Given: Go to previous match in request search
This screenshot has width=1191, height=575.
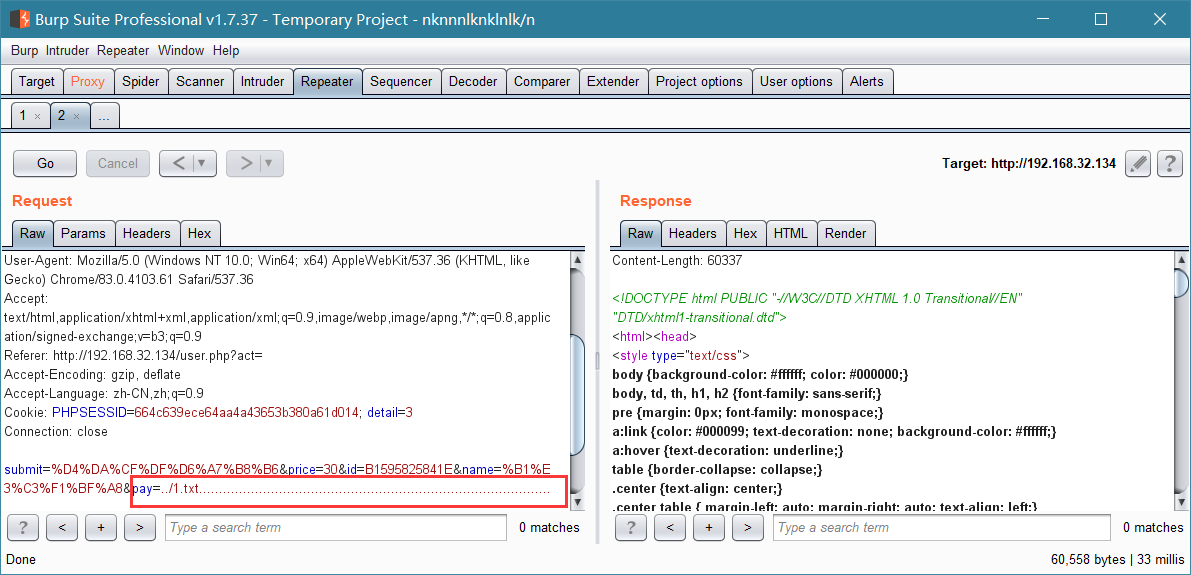Looking at the screenshot, I should point(62,526).
